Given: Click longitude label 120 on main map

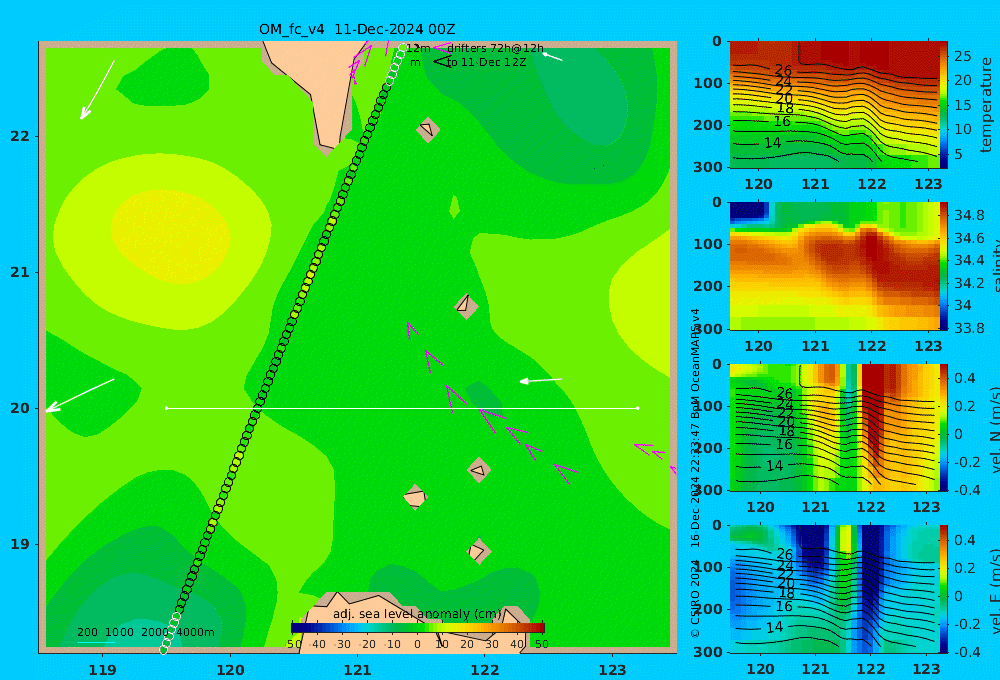Looking at the screenshot, I should click(230, 670).
